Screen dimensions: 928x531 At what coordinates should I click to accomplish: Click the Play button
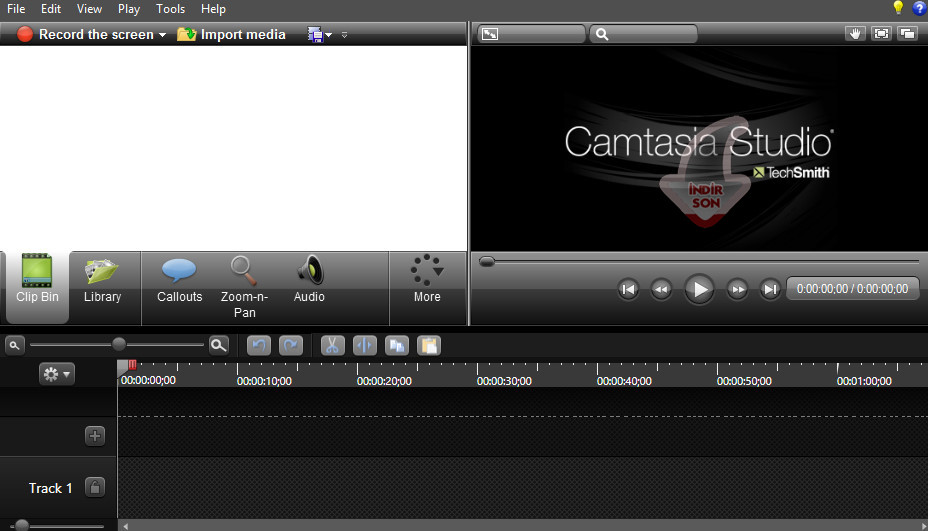[699, 289]
